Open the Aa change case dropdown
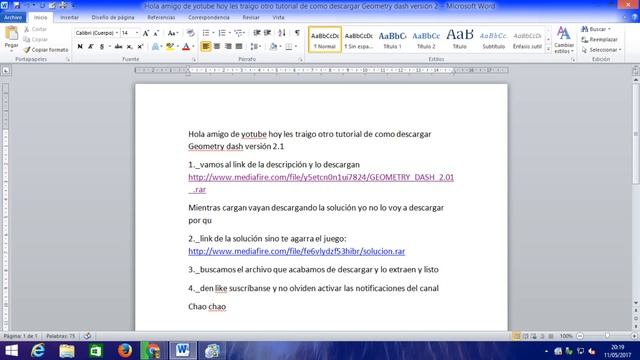Image resolution: width=640 pixels, height=360 pixels. pos(173,33)
